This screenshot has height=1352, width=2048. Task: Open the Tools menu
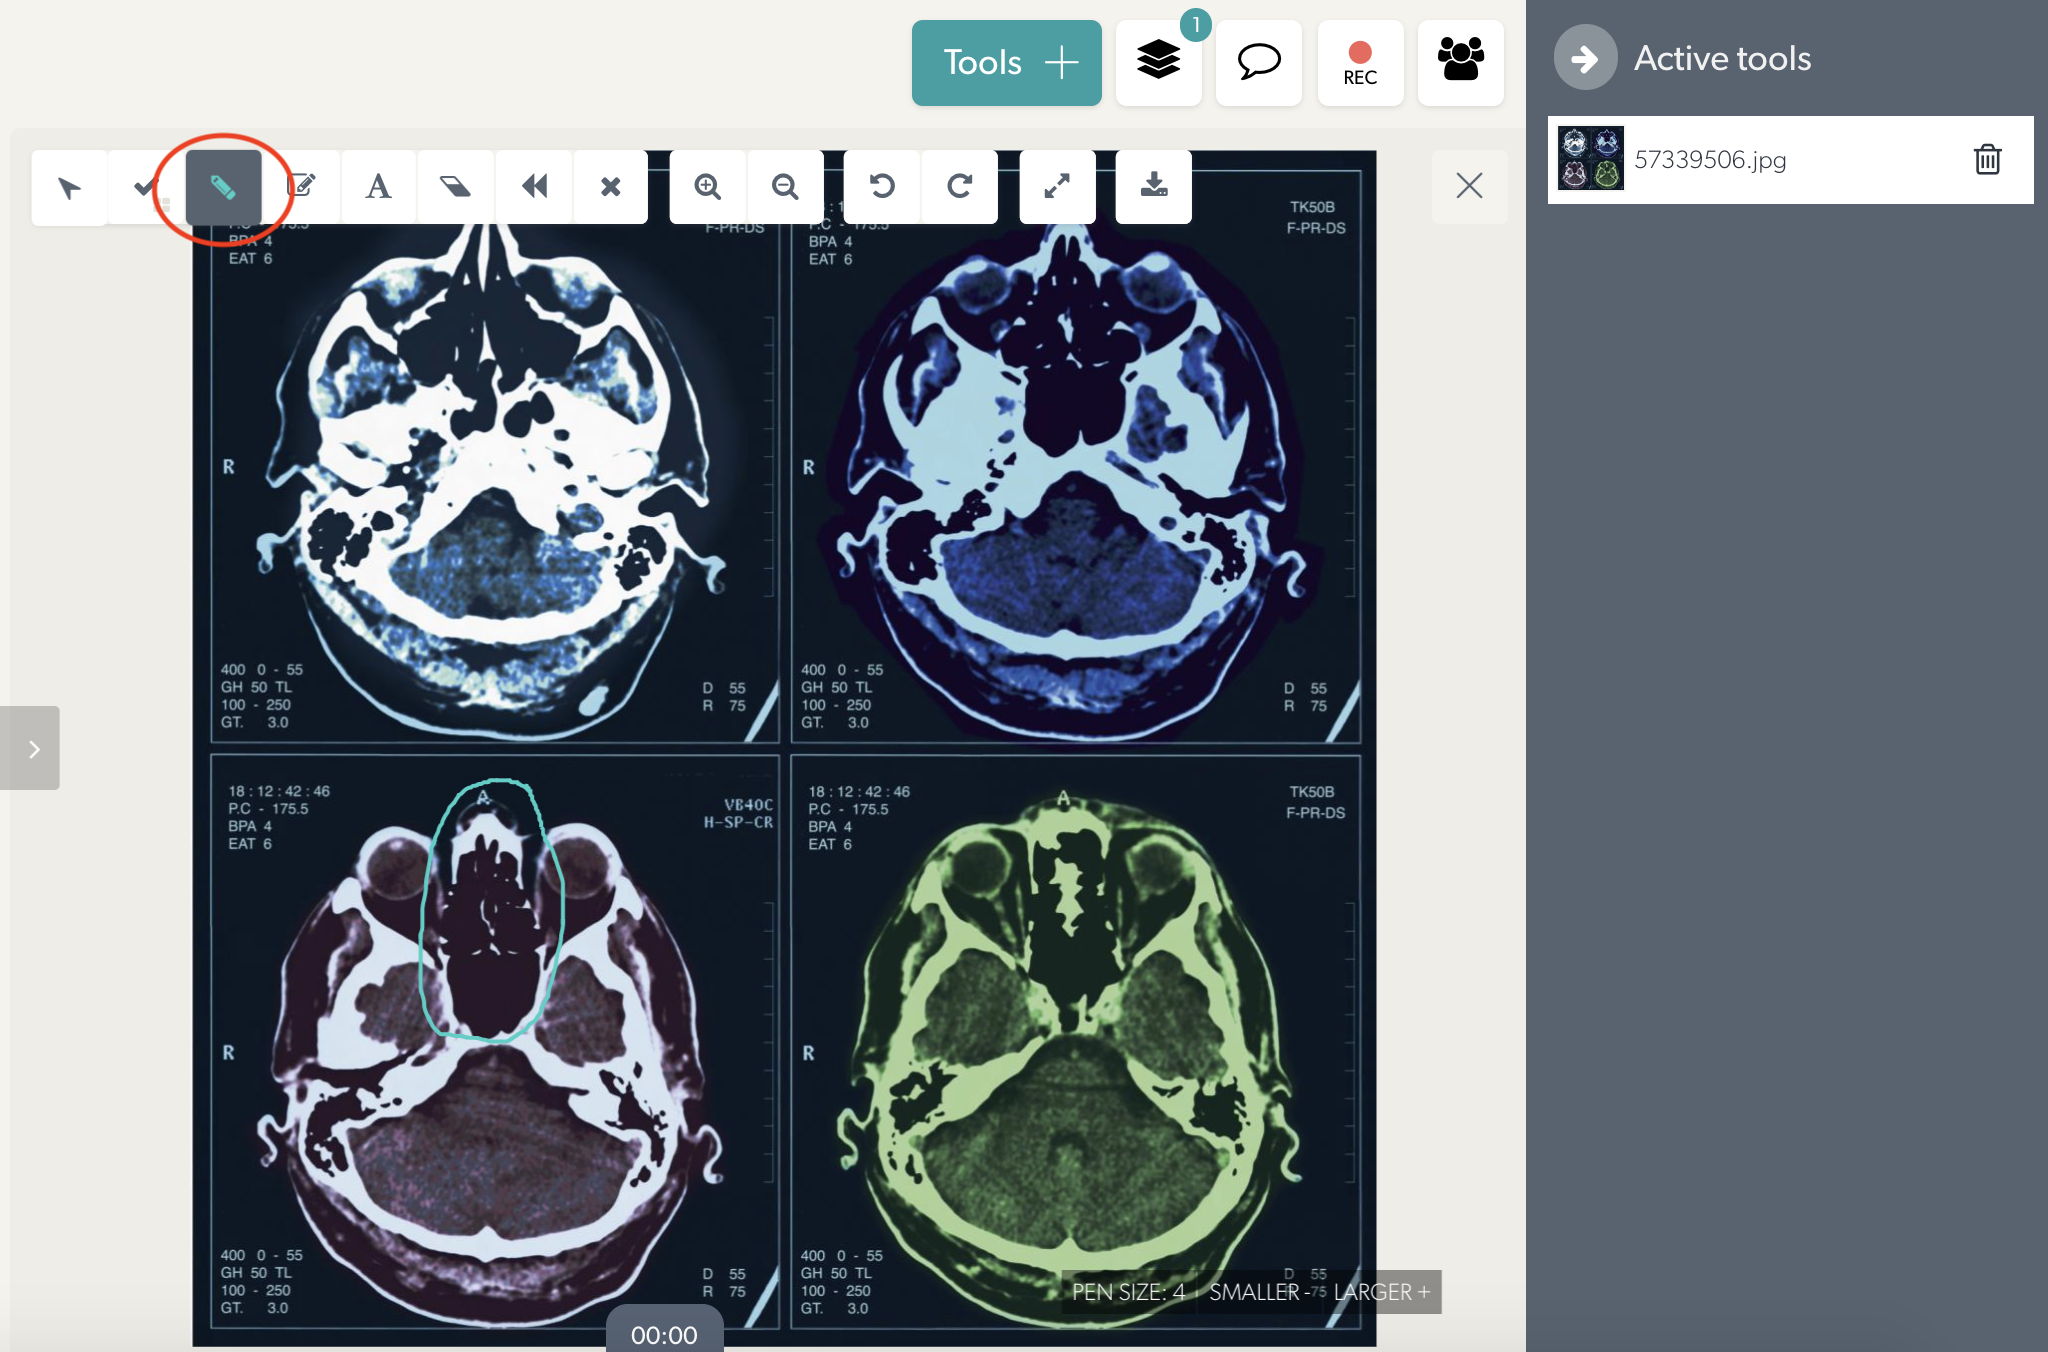click(x=1007, y=63)
